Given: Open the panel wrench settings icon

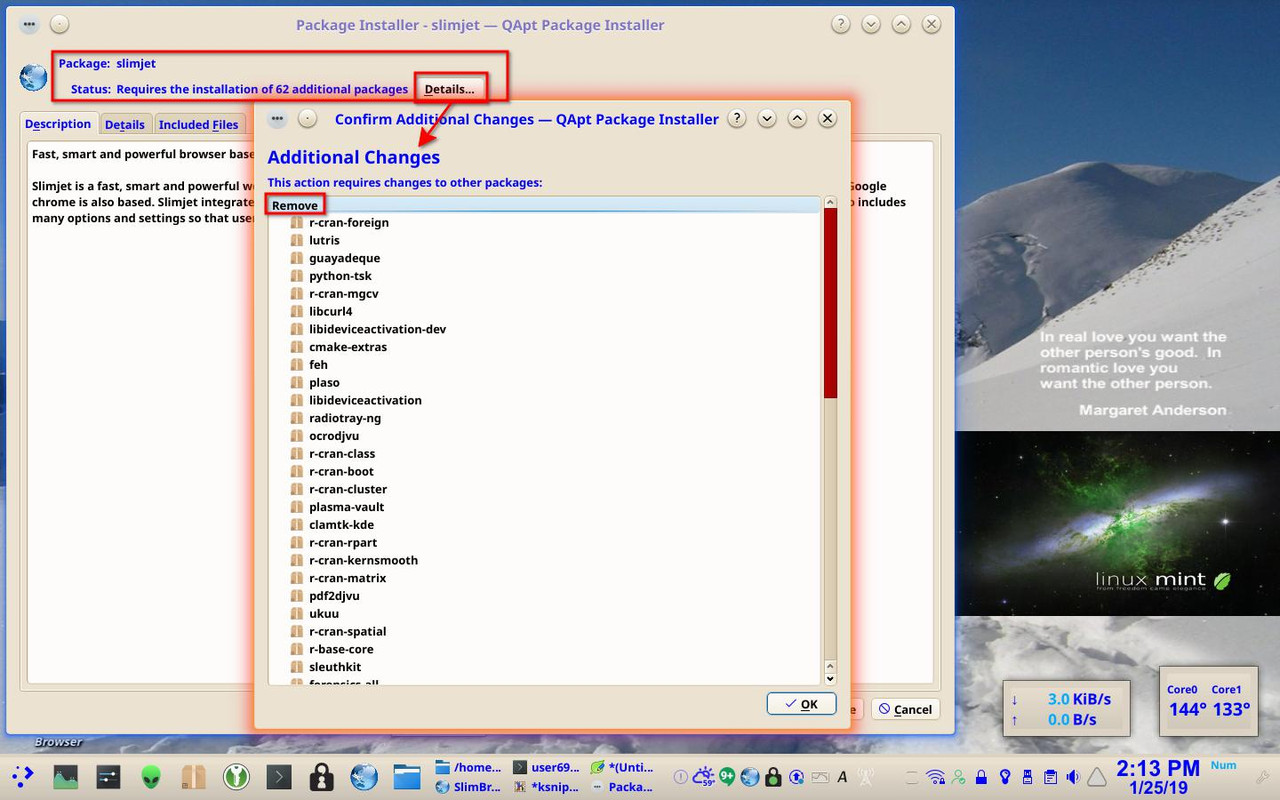Looking at the screenshot, I should pos(1262,776).
